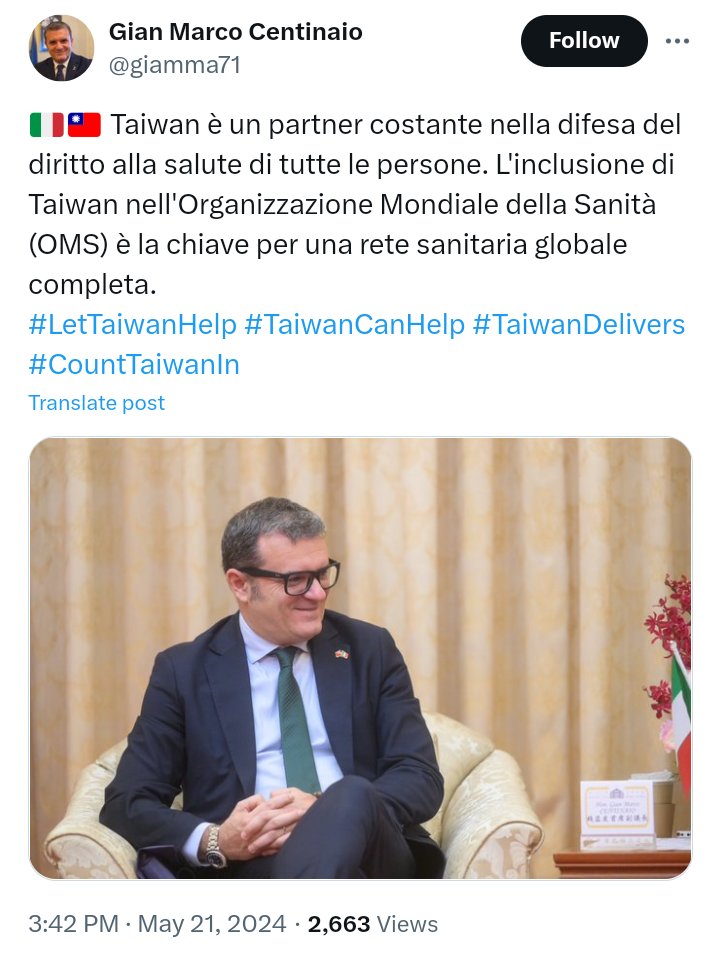This screenshot has width=720, height=958.
Task: Click the Taiwan flag emoji in the post
Action: click(84, 125)
